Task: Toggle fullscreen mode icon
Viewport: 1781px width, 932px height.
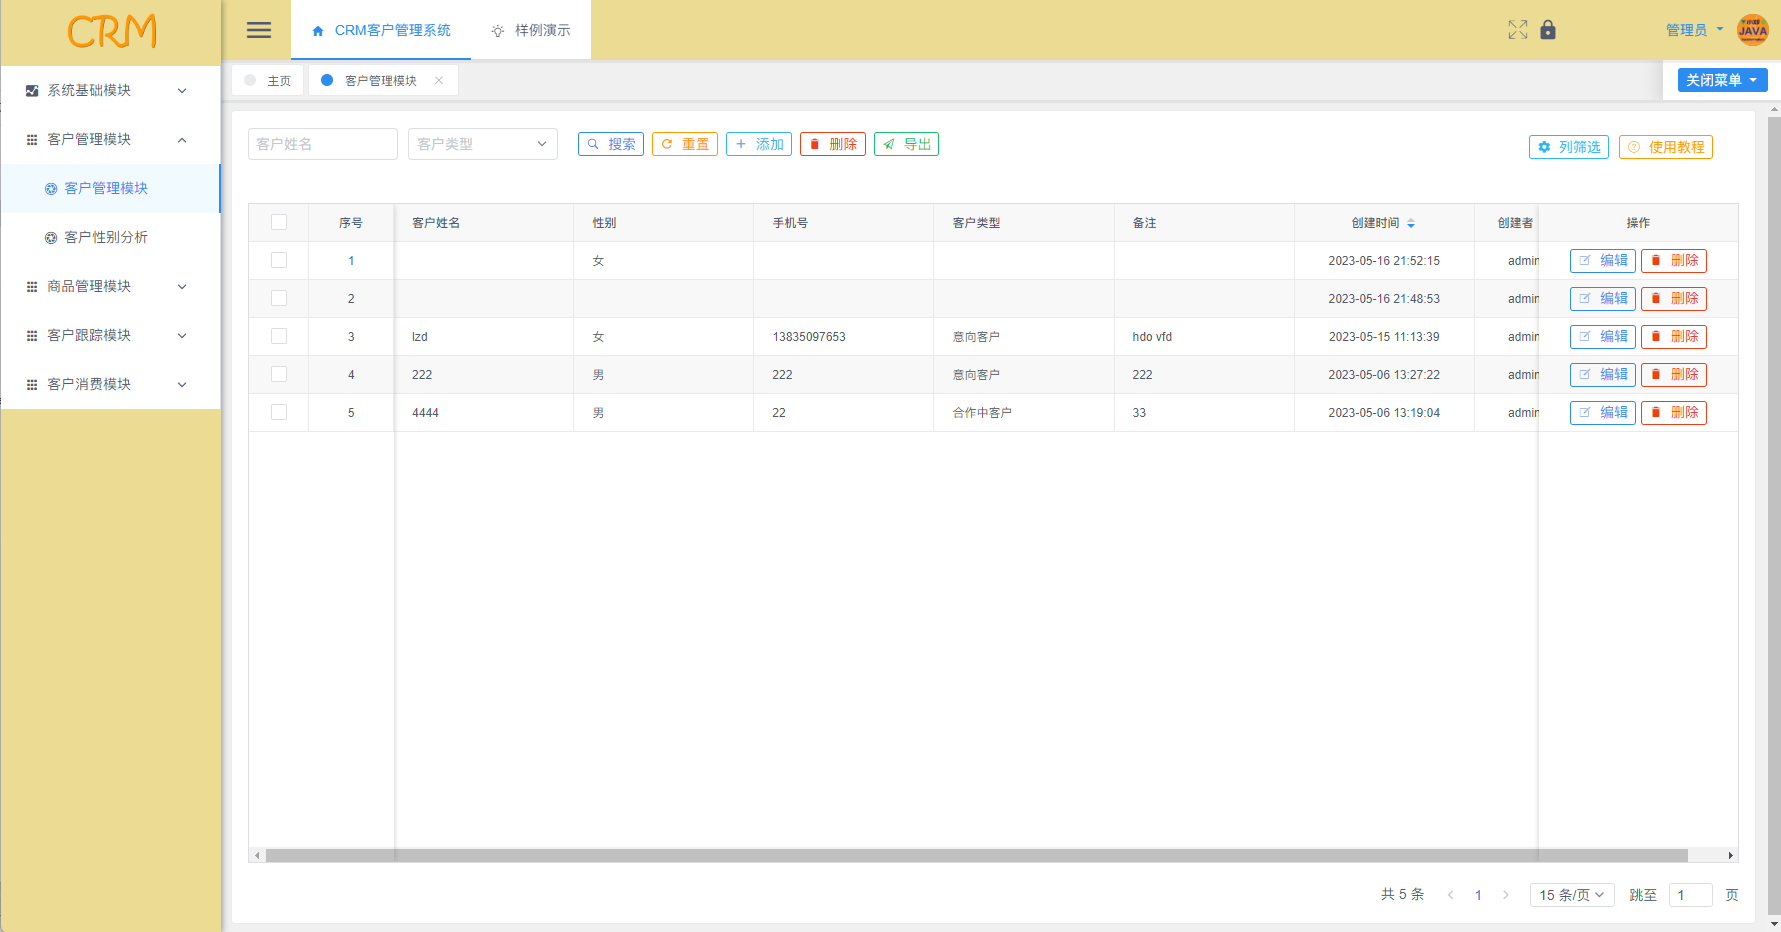Action: tap(1517, 30)
